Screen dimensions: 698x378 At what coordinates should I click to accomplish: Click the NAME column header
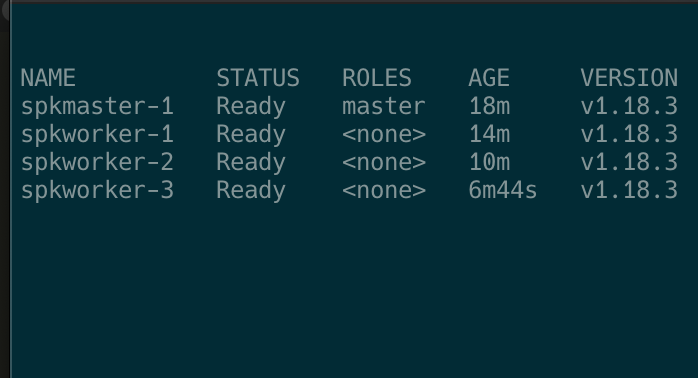click(48, 78)
